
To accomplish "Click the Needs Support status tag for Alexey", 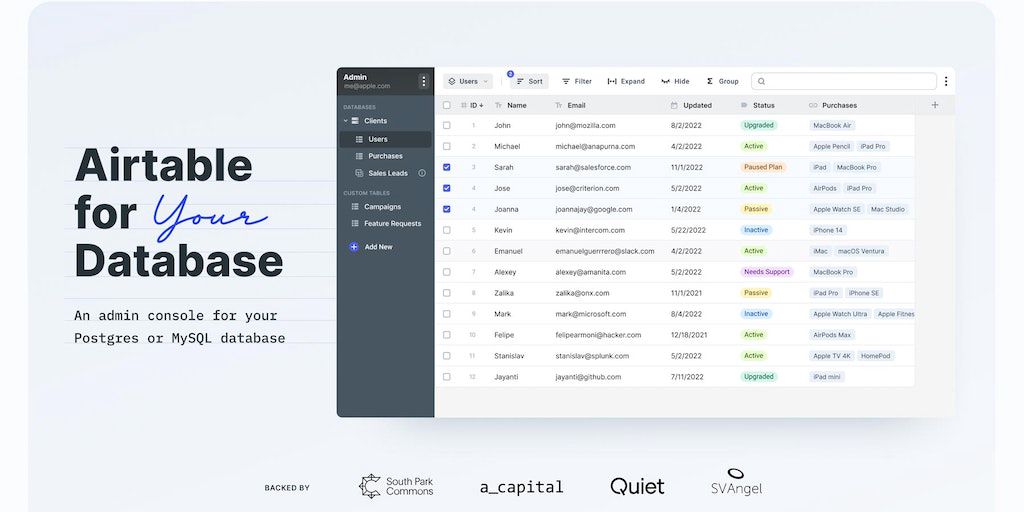I will [x=767, y=272].
